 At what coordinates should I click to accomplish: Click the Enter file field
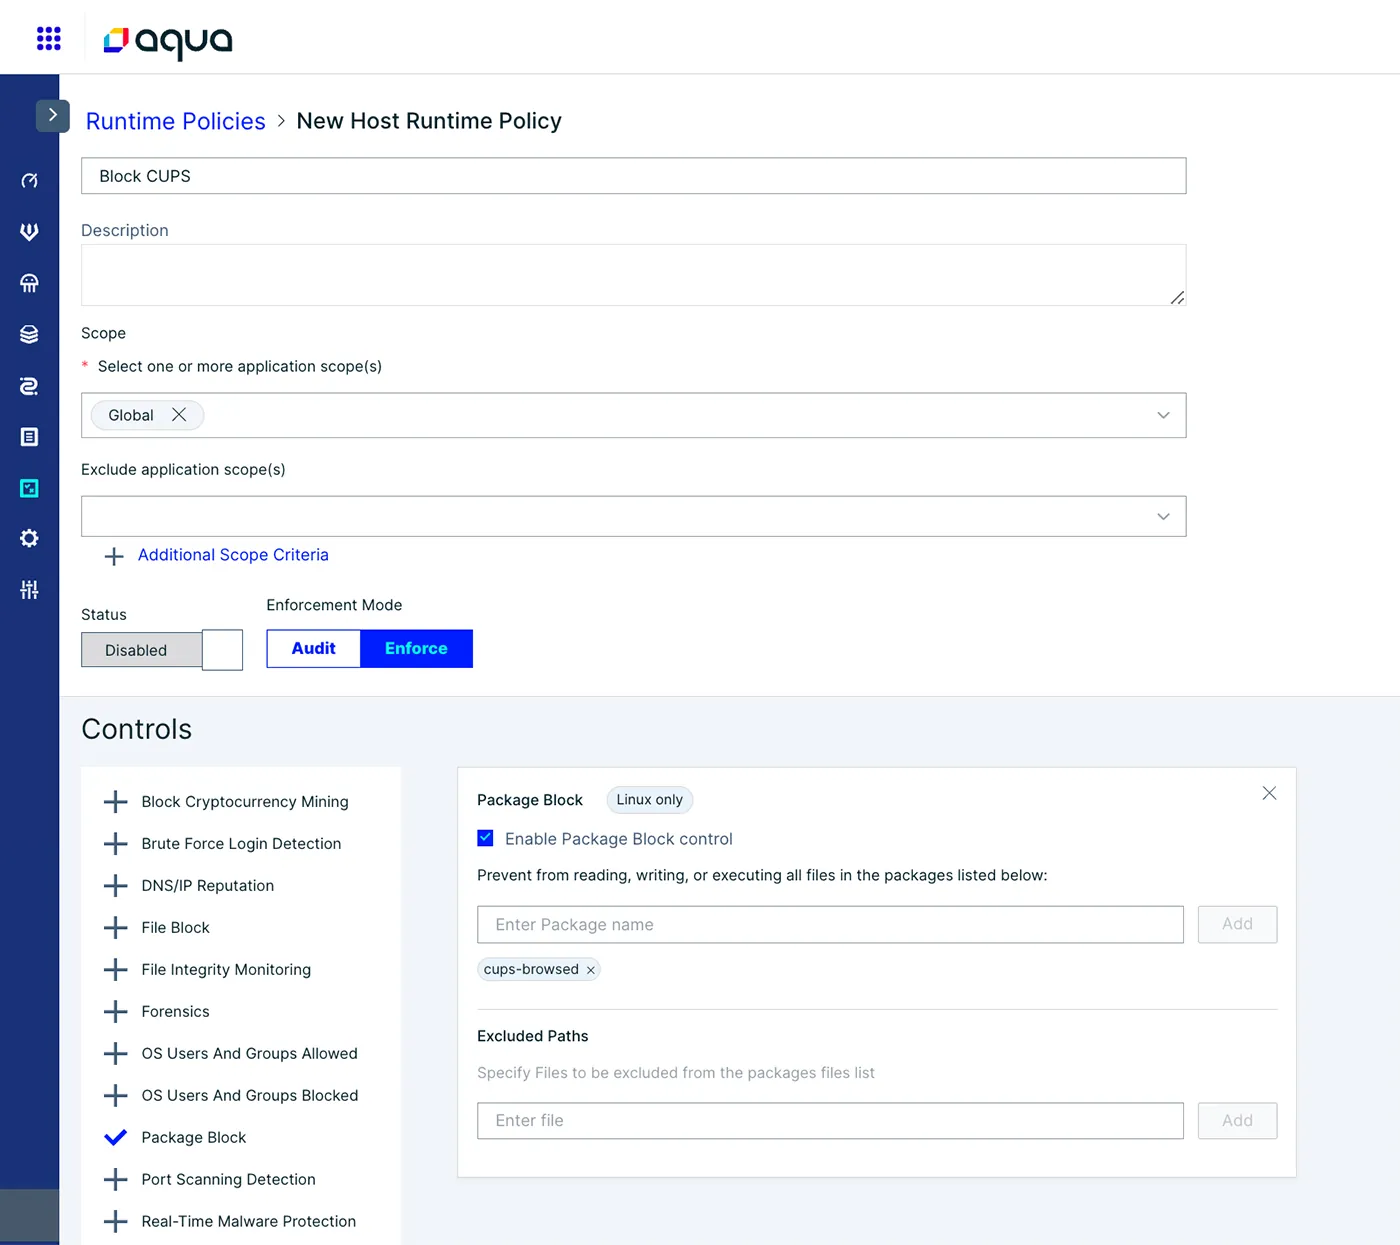[830, 1121]
